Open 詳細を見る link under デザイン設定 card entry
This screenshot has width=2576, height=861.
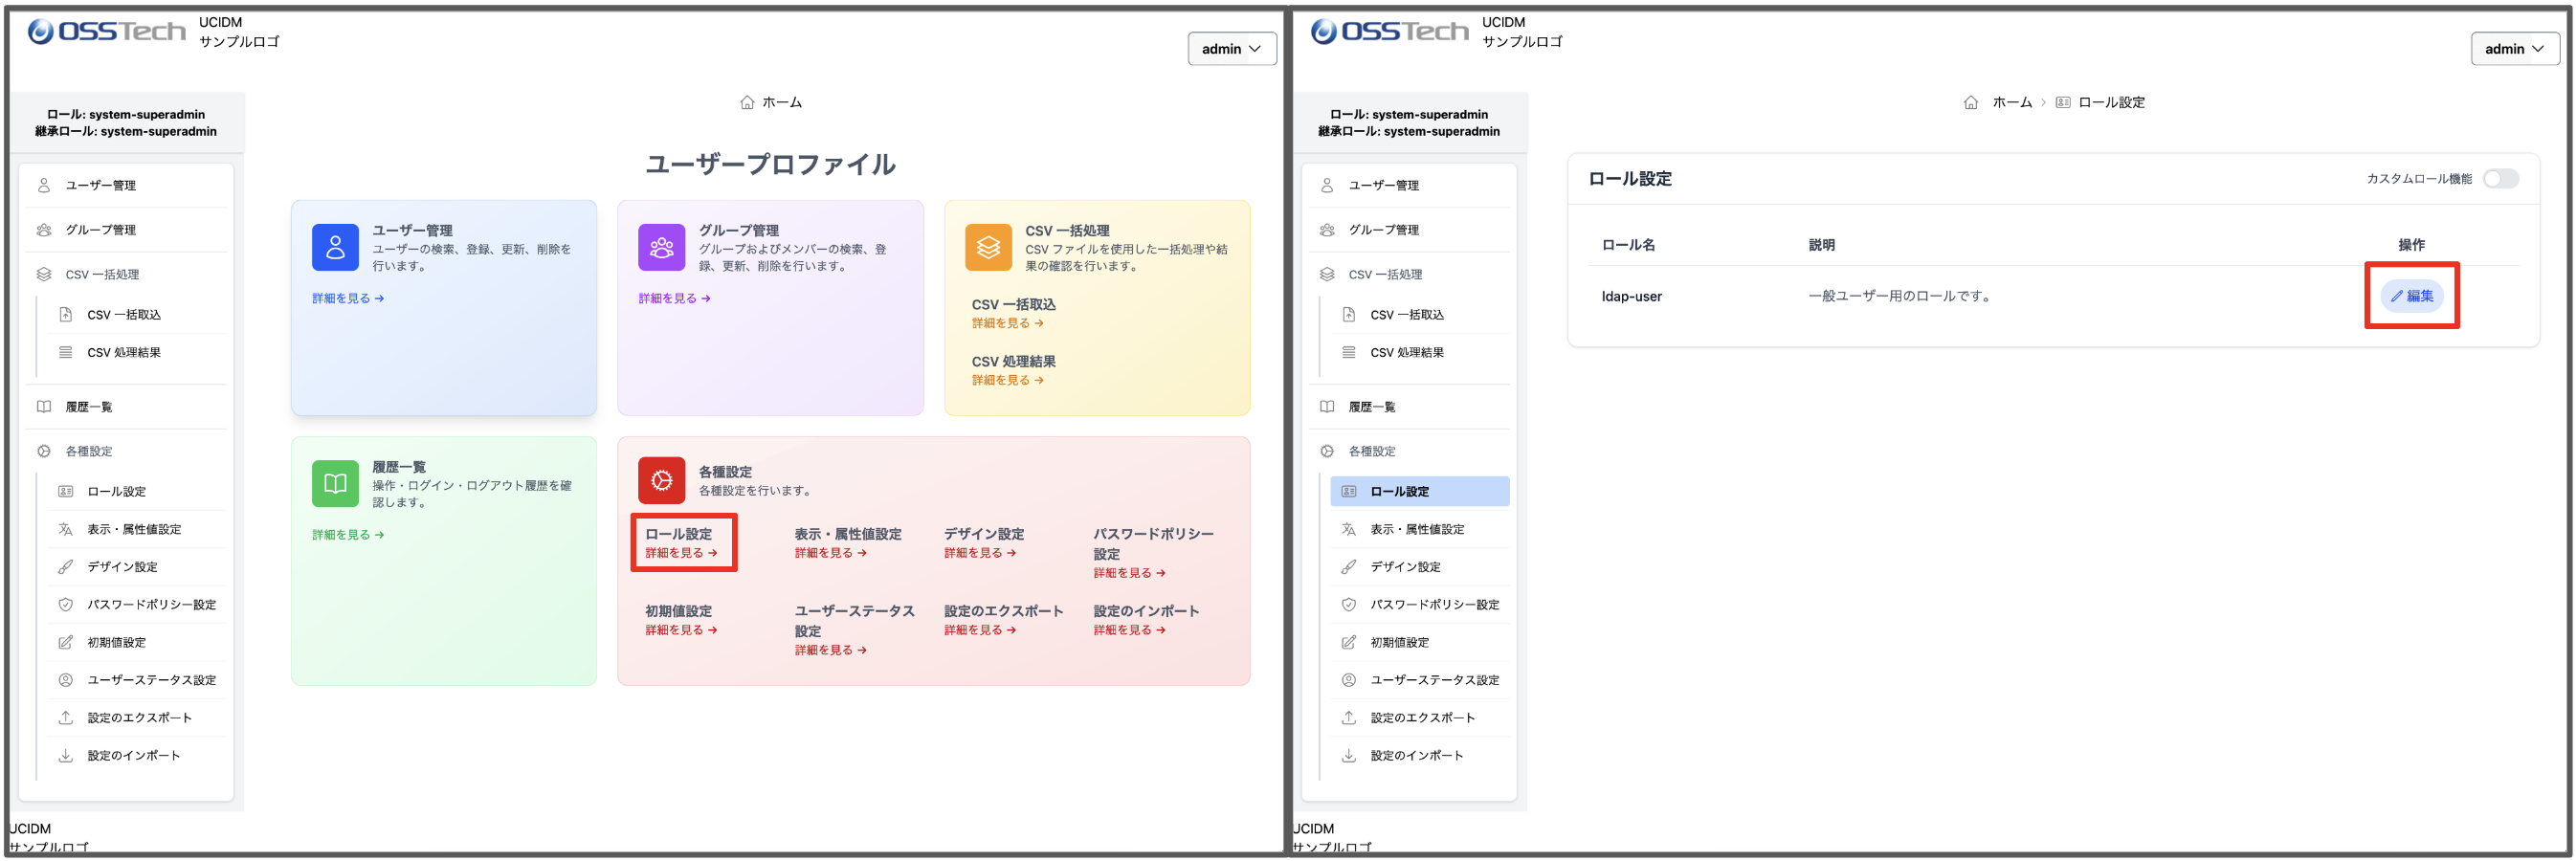point(979,553)
